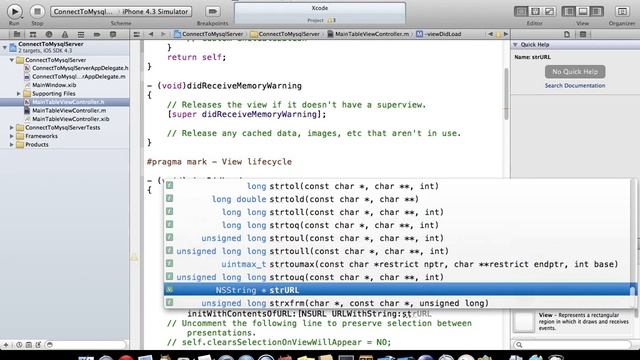The width and height of the screenshot is (640, 360).
Task: Select the Standard editor mode
Action: pyautogui.click(x=521, y=11)
